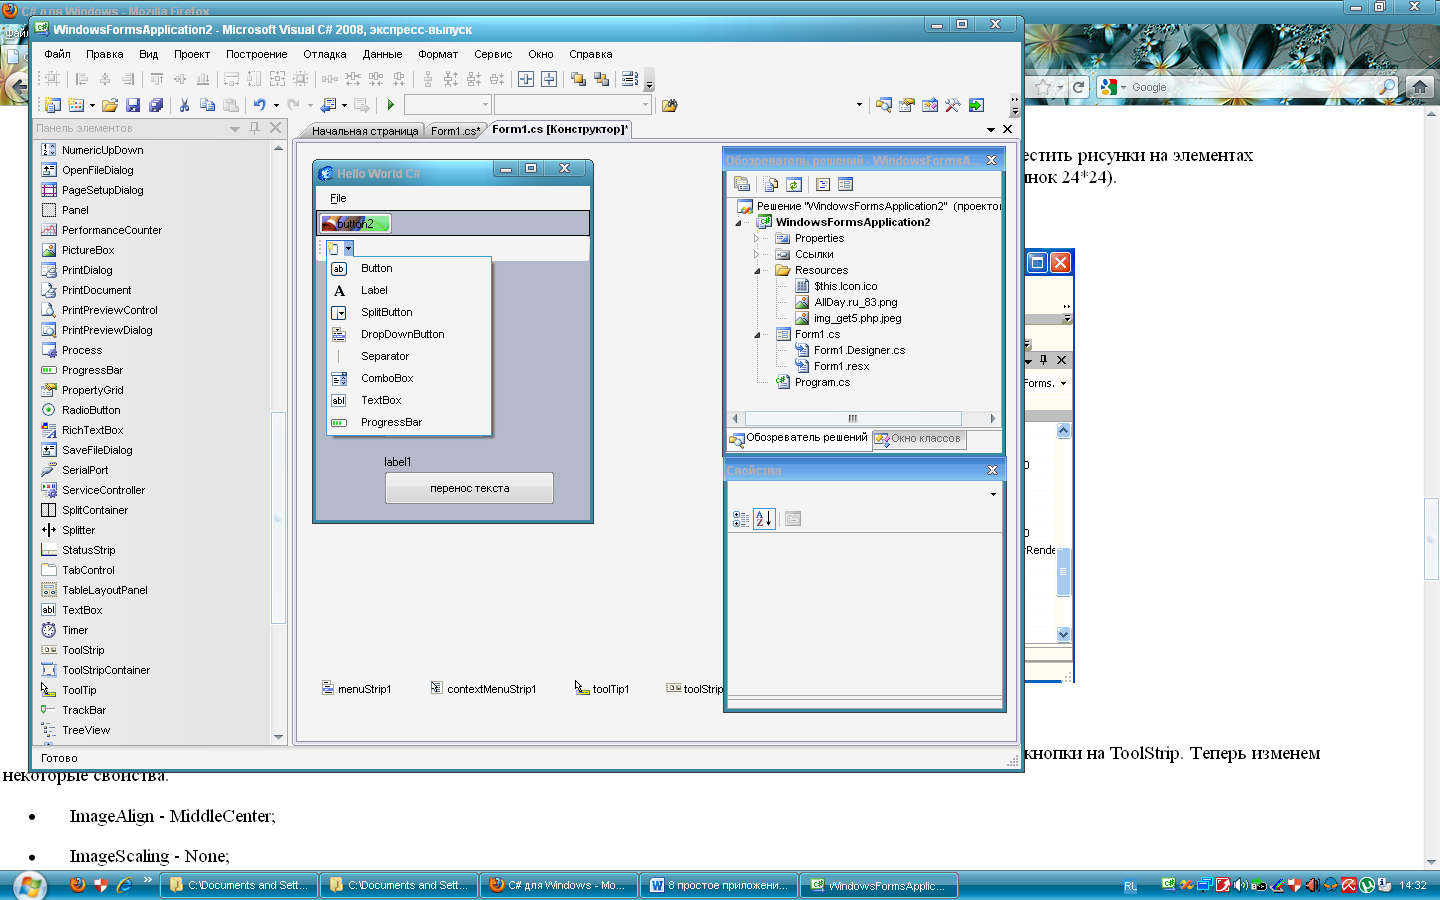Select Program.cs in solution tree
Screen dimensions: 1440x900
click(822, 382)
